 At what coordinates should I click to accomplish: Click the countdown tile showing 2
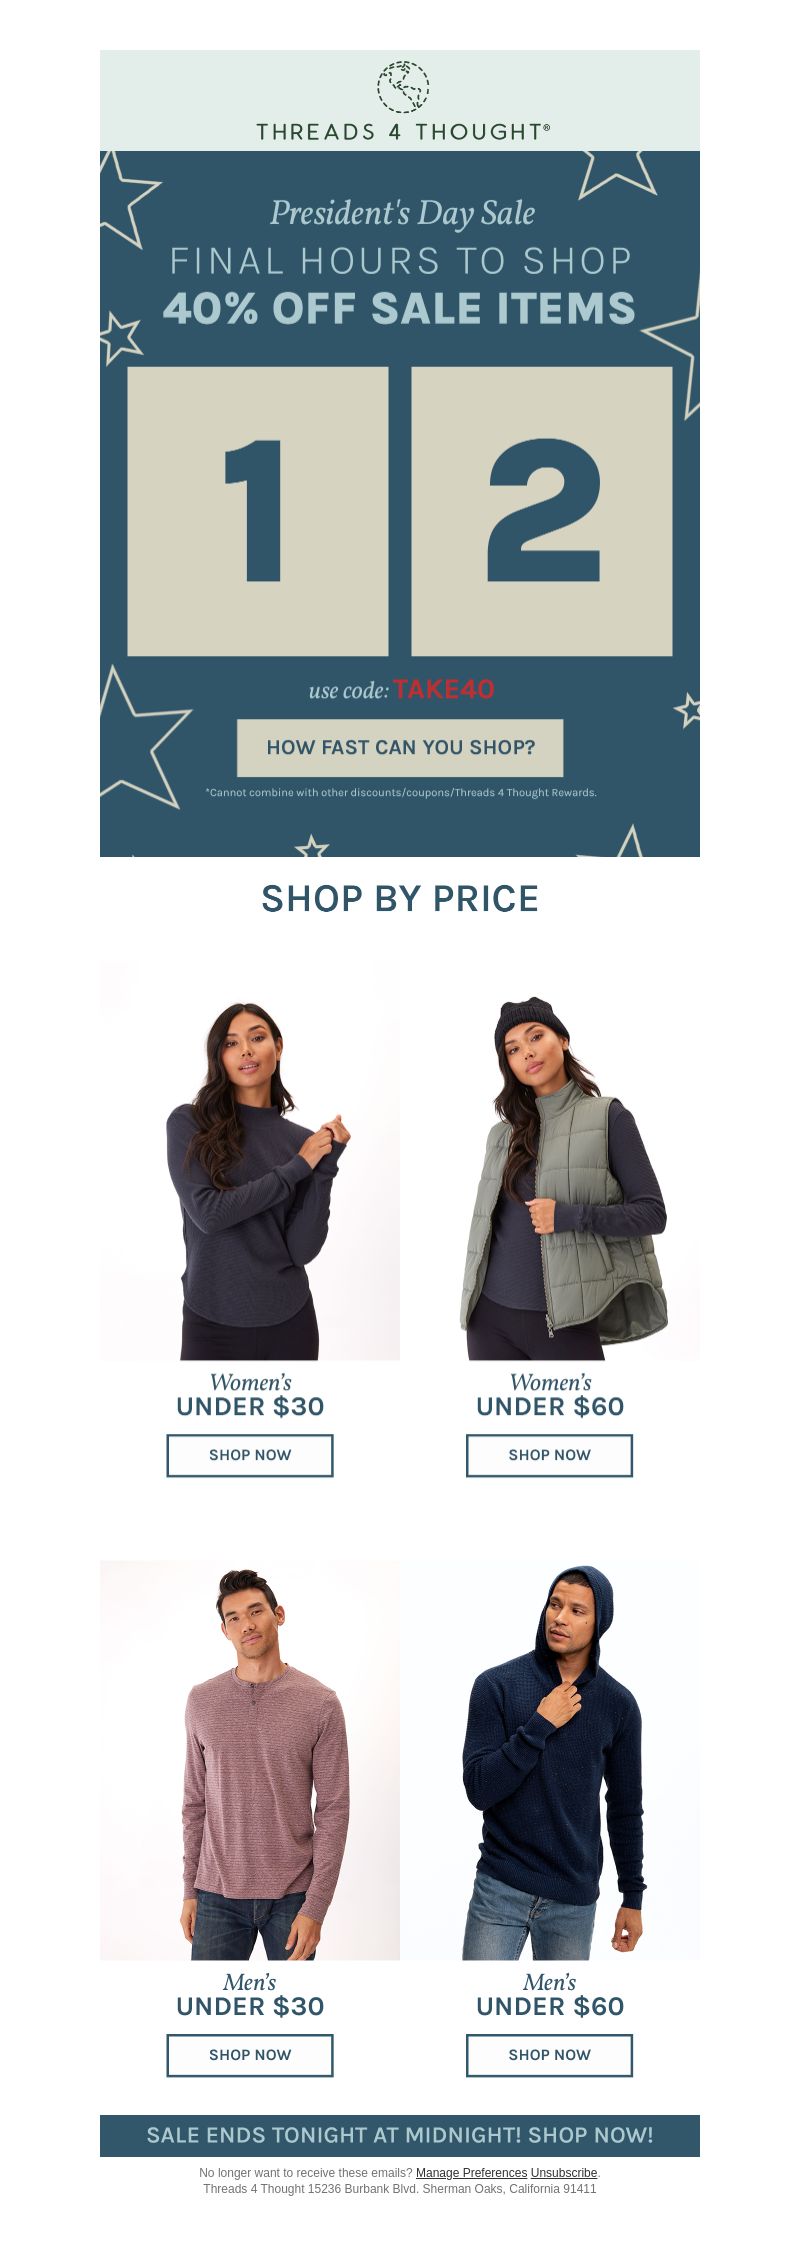542,511
